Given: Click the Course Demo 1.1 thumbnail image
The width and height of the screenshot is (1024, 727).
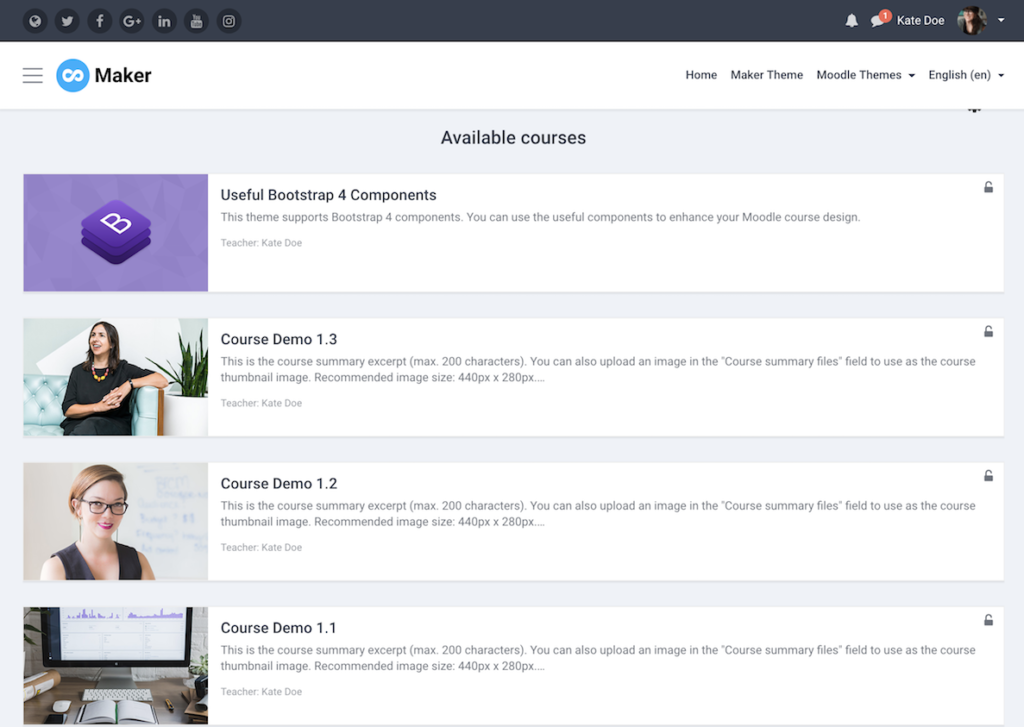Looking at the screenshot, I should tap(116, 666).
